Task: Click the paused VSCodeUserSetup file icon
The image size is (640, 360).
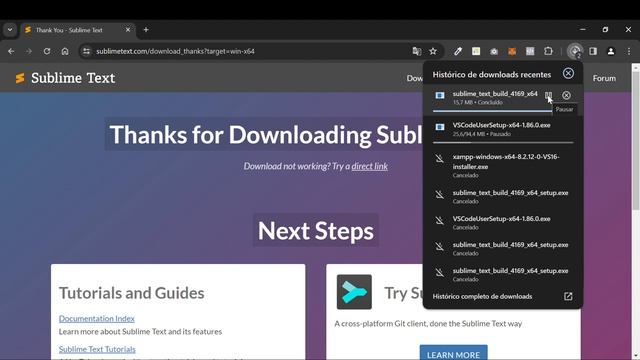Action: pos(440,127)
